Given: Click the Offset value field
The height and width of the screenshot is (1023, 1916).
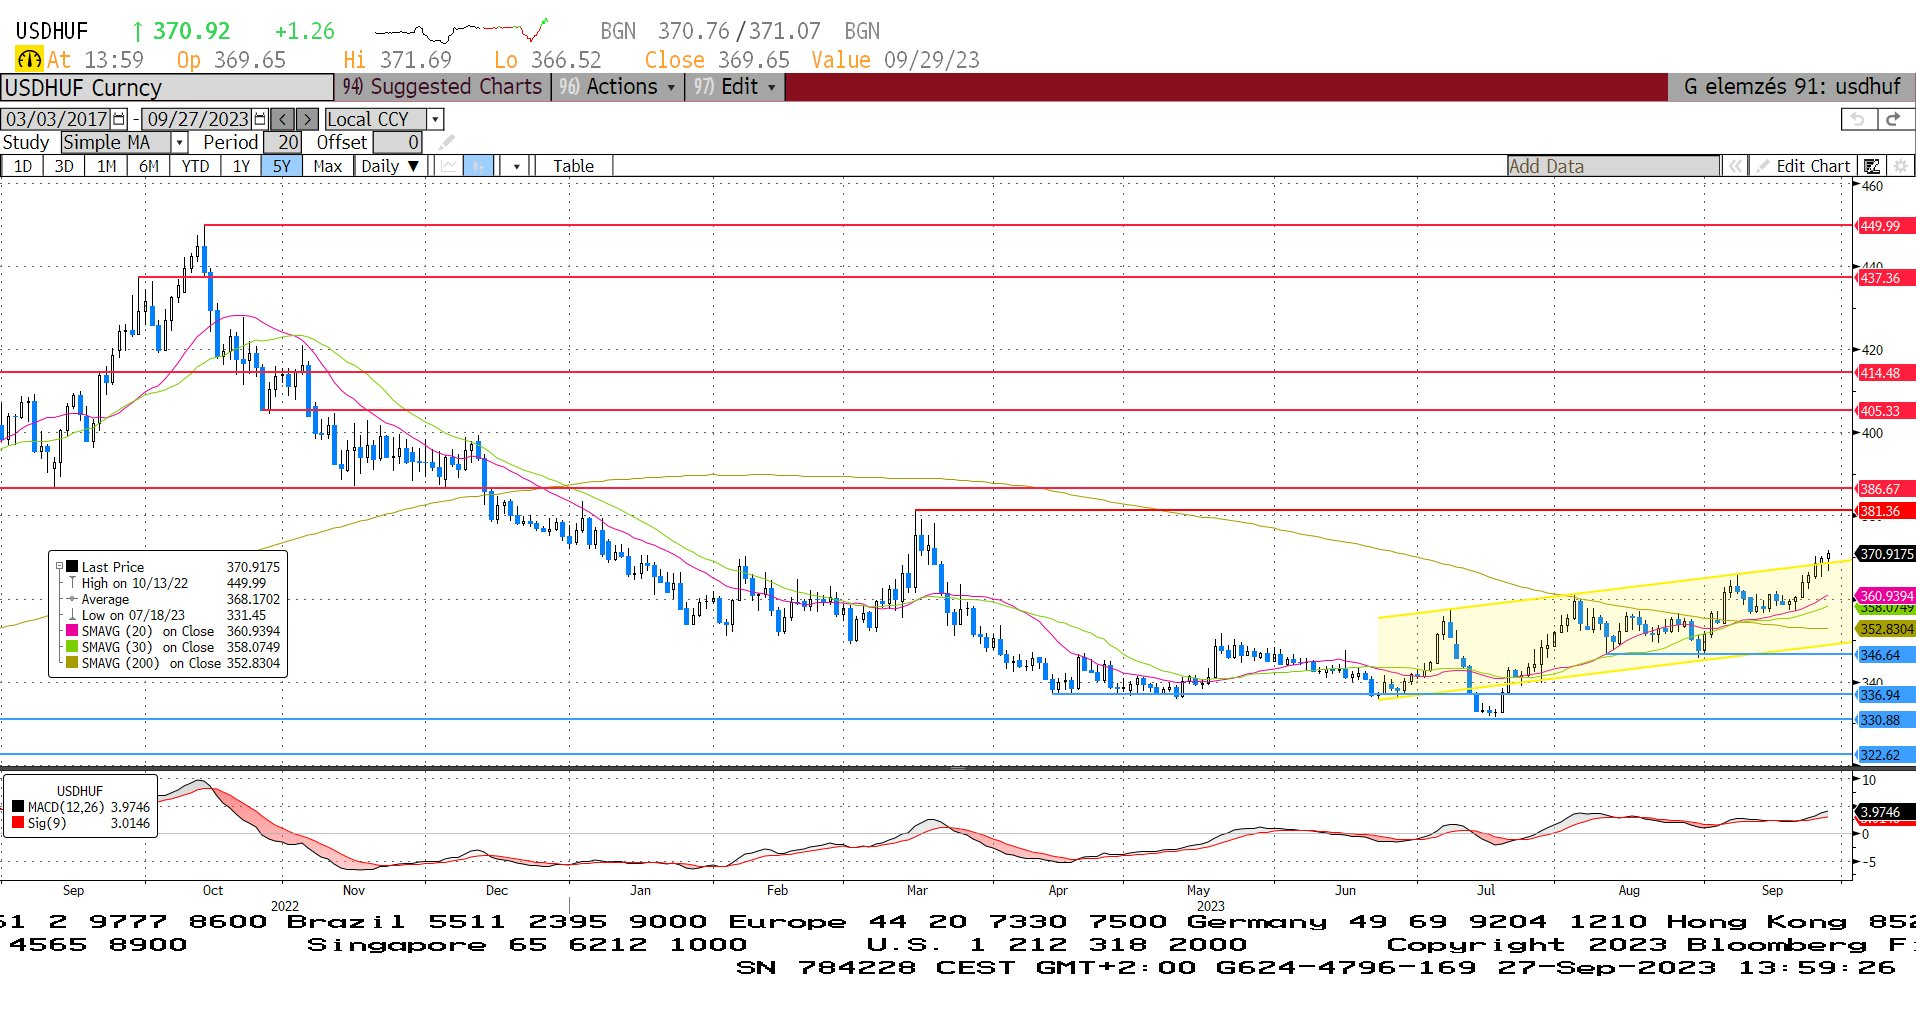Looking at the screenshot, I should pyautogui.click(x=398, y=142).
